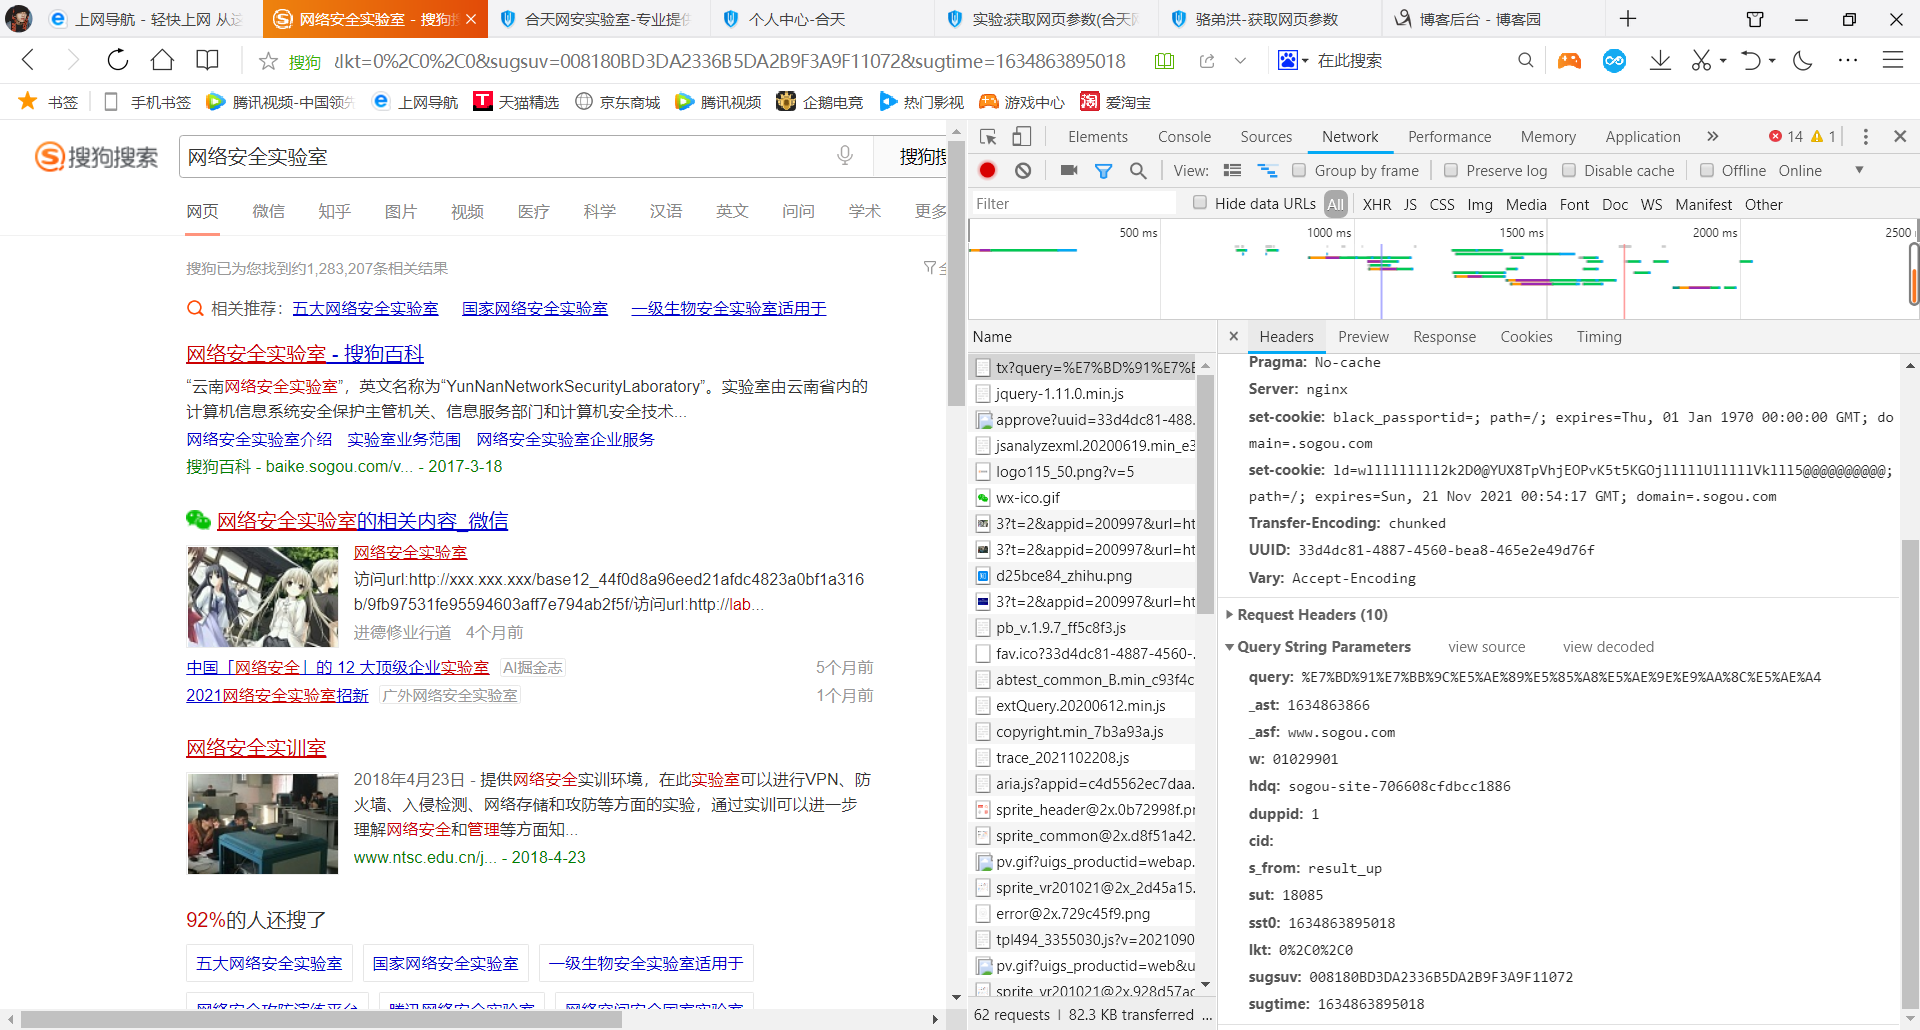This screenshot has height=1030, width=1920.
Task: Click the address bar search magnifier icon
Action: pyautogui.click(x=1525, y=61)
